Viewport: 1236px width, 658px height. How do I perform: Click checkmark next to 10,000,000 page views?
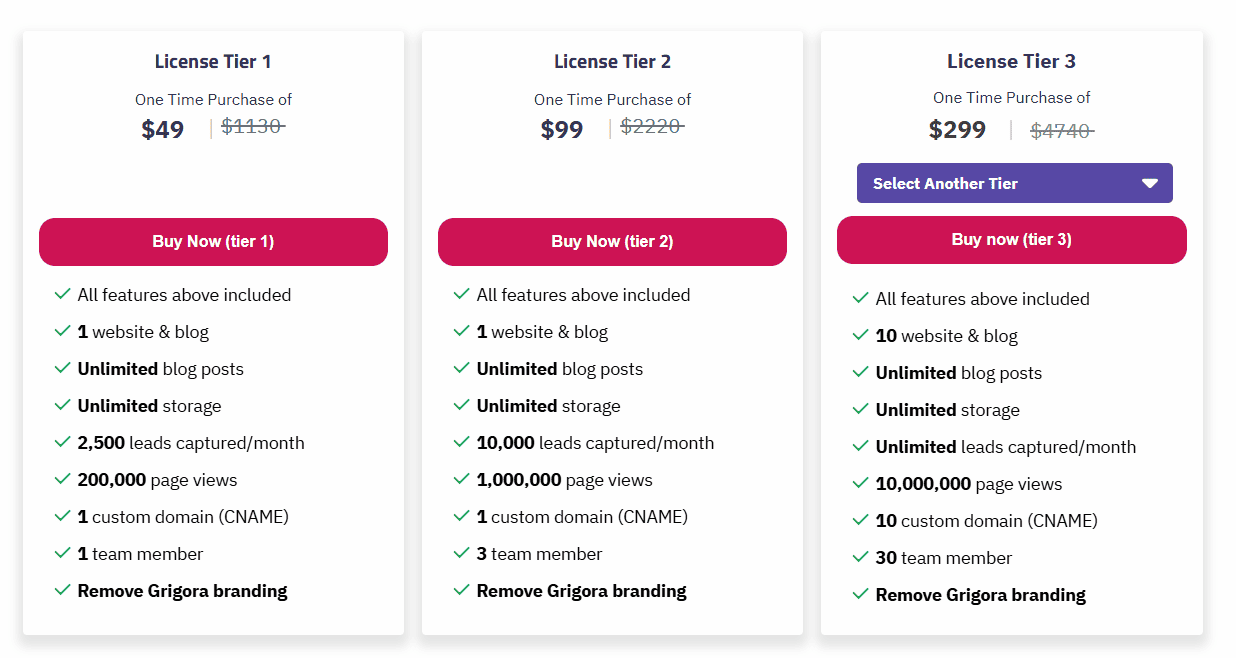click(861, 483)
